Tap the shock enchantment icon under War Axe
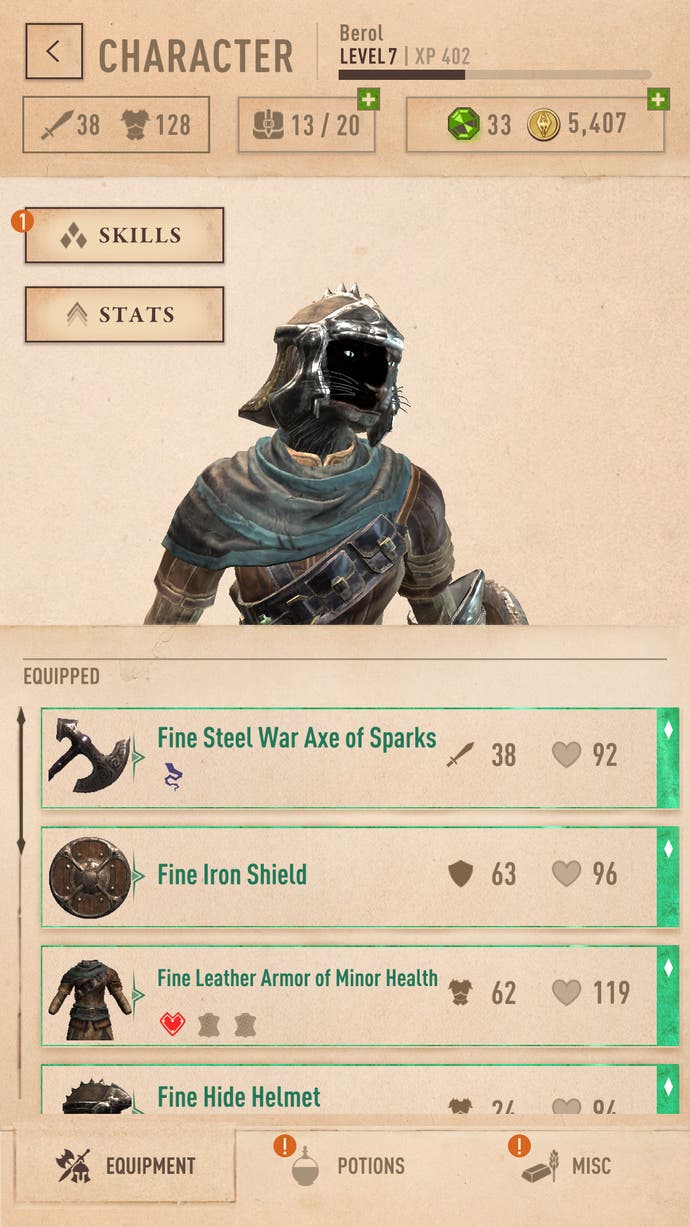The height and width of the screenshot is (1227, 690). coord(171,777)
